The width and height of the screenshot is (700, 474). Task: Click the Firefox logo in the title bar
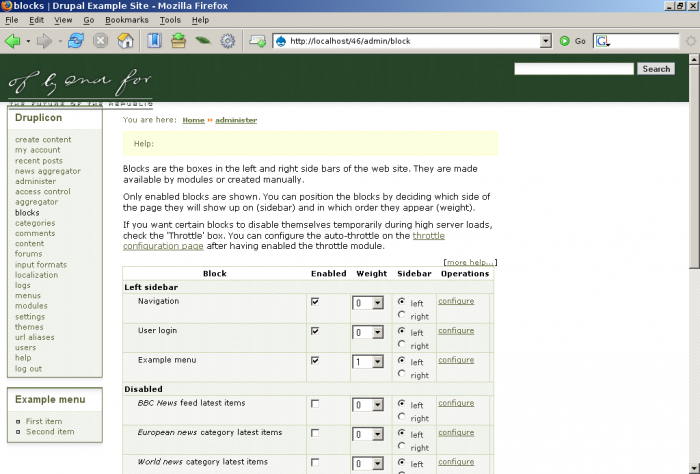(x=6, y=6)
